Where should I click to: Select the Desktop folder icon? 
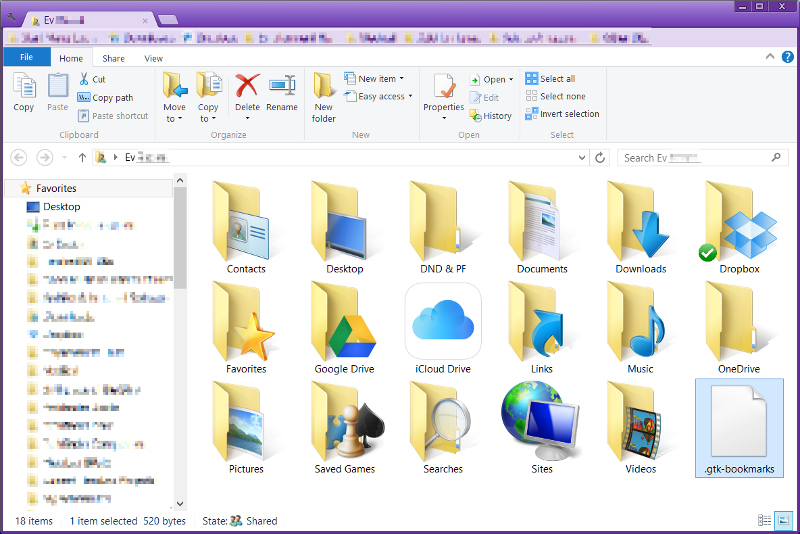(344, 228)
